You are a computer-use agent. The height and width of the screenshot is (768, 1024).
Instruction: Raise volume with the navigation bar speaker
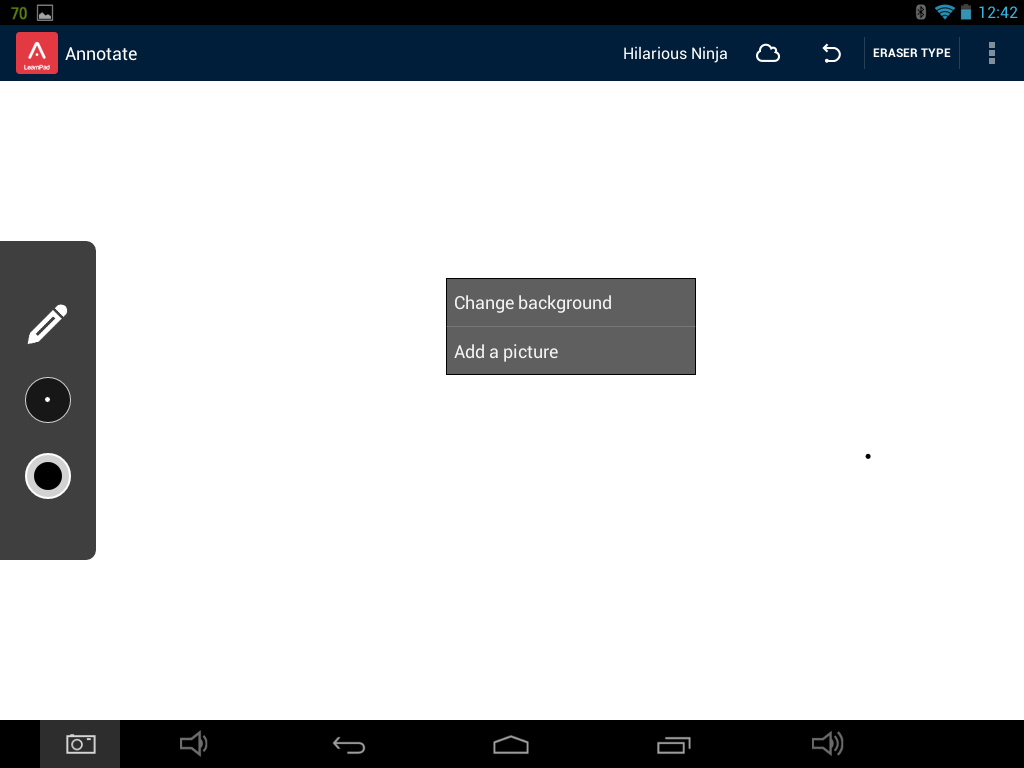click(827, 743)
